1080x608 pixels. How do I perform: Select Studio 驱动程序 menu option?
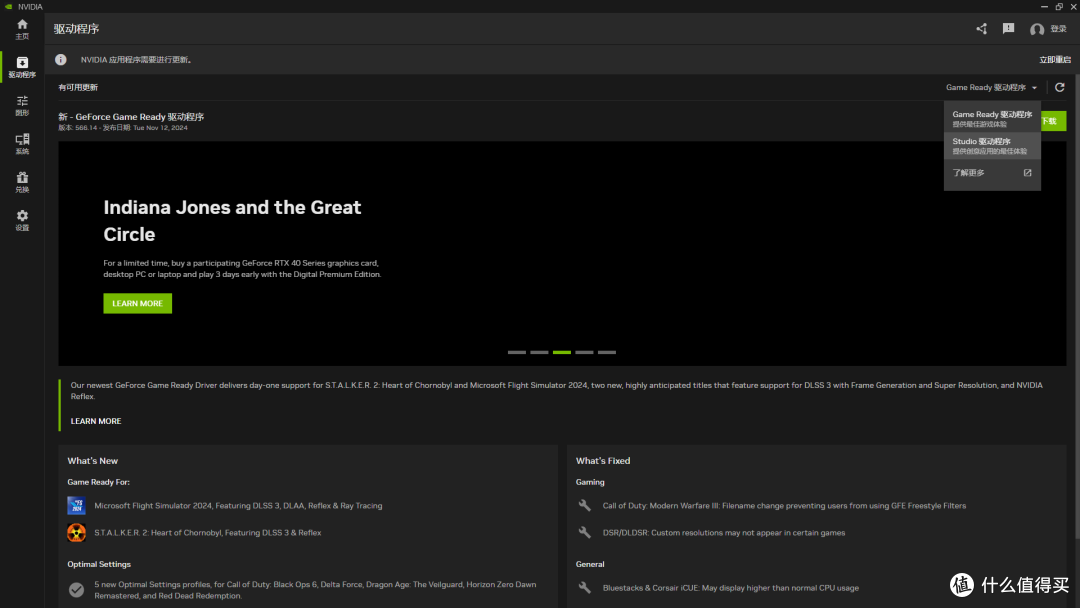click(992, 145)
